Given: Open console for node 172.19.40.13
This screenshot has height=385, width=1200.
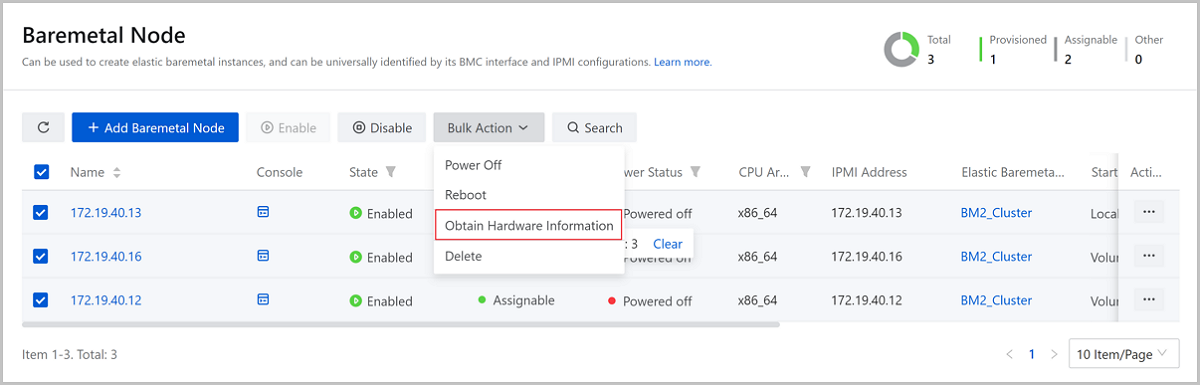Looking at the screenshot, I should pyautogui.click(x=264, y=212).
